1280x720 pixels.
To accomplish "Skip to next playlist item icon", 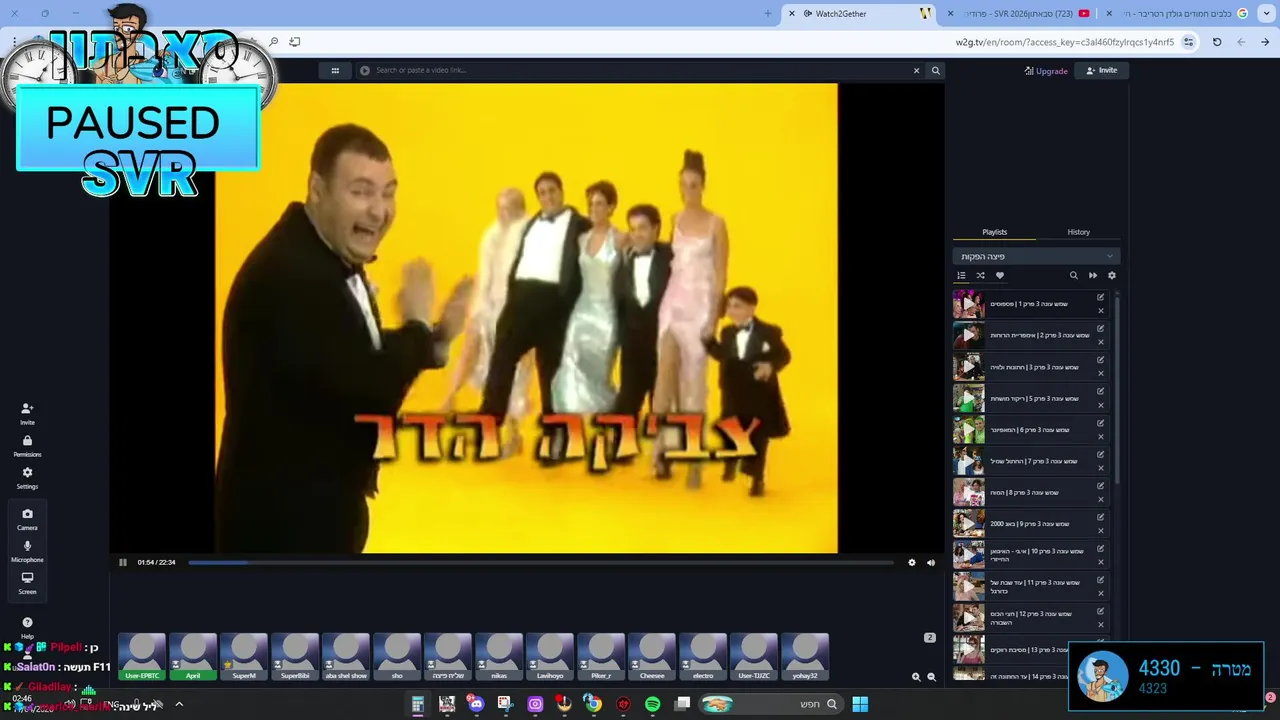I will (x=1093, y=275).
